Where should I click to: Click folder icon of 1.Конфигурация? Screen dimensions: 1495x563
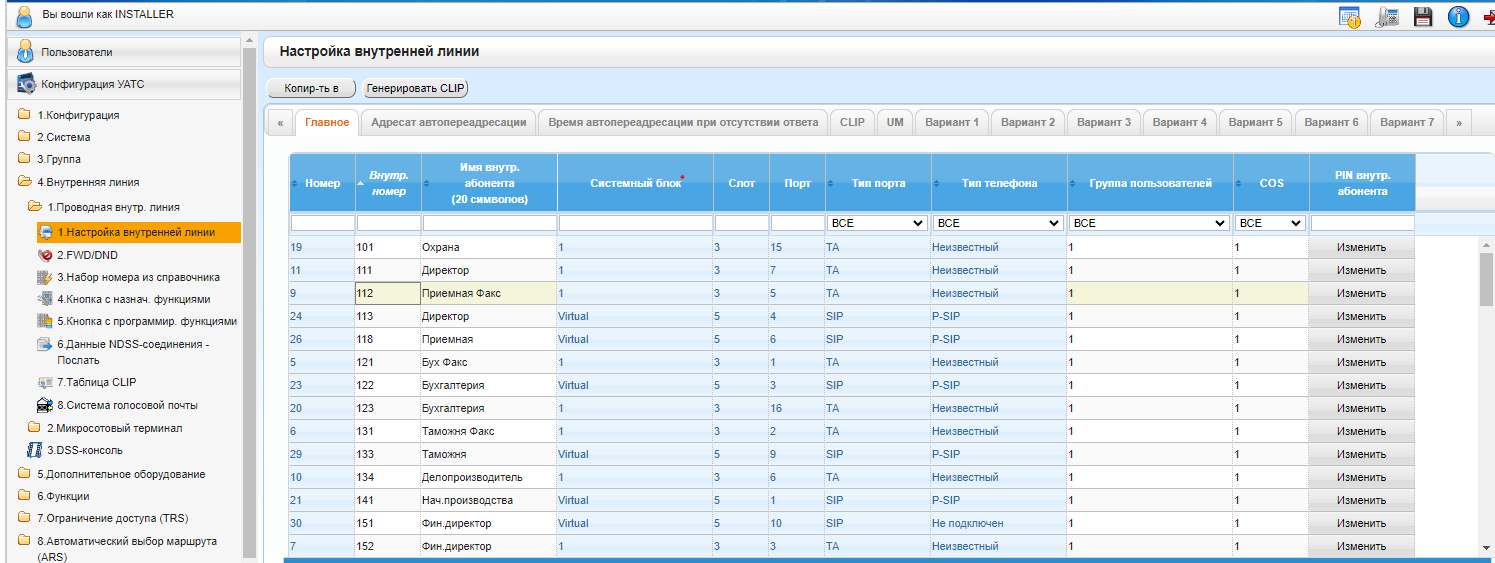point(24,115)
